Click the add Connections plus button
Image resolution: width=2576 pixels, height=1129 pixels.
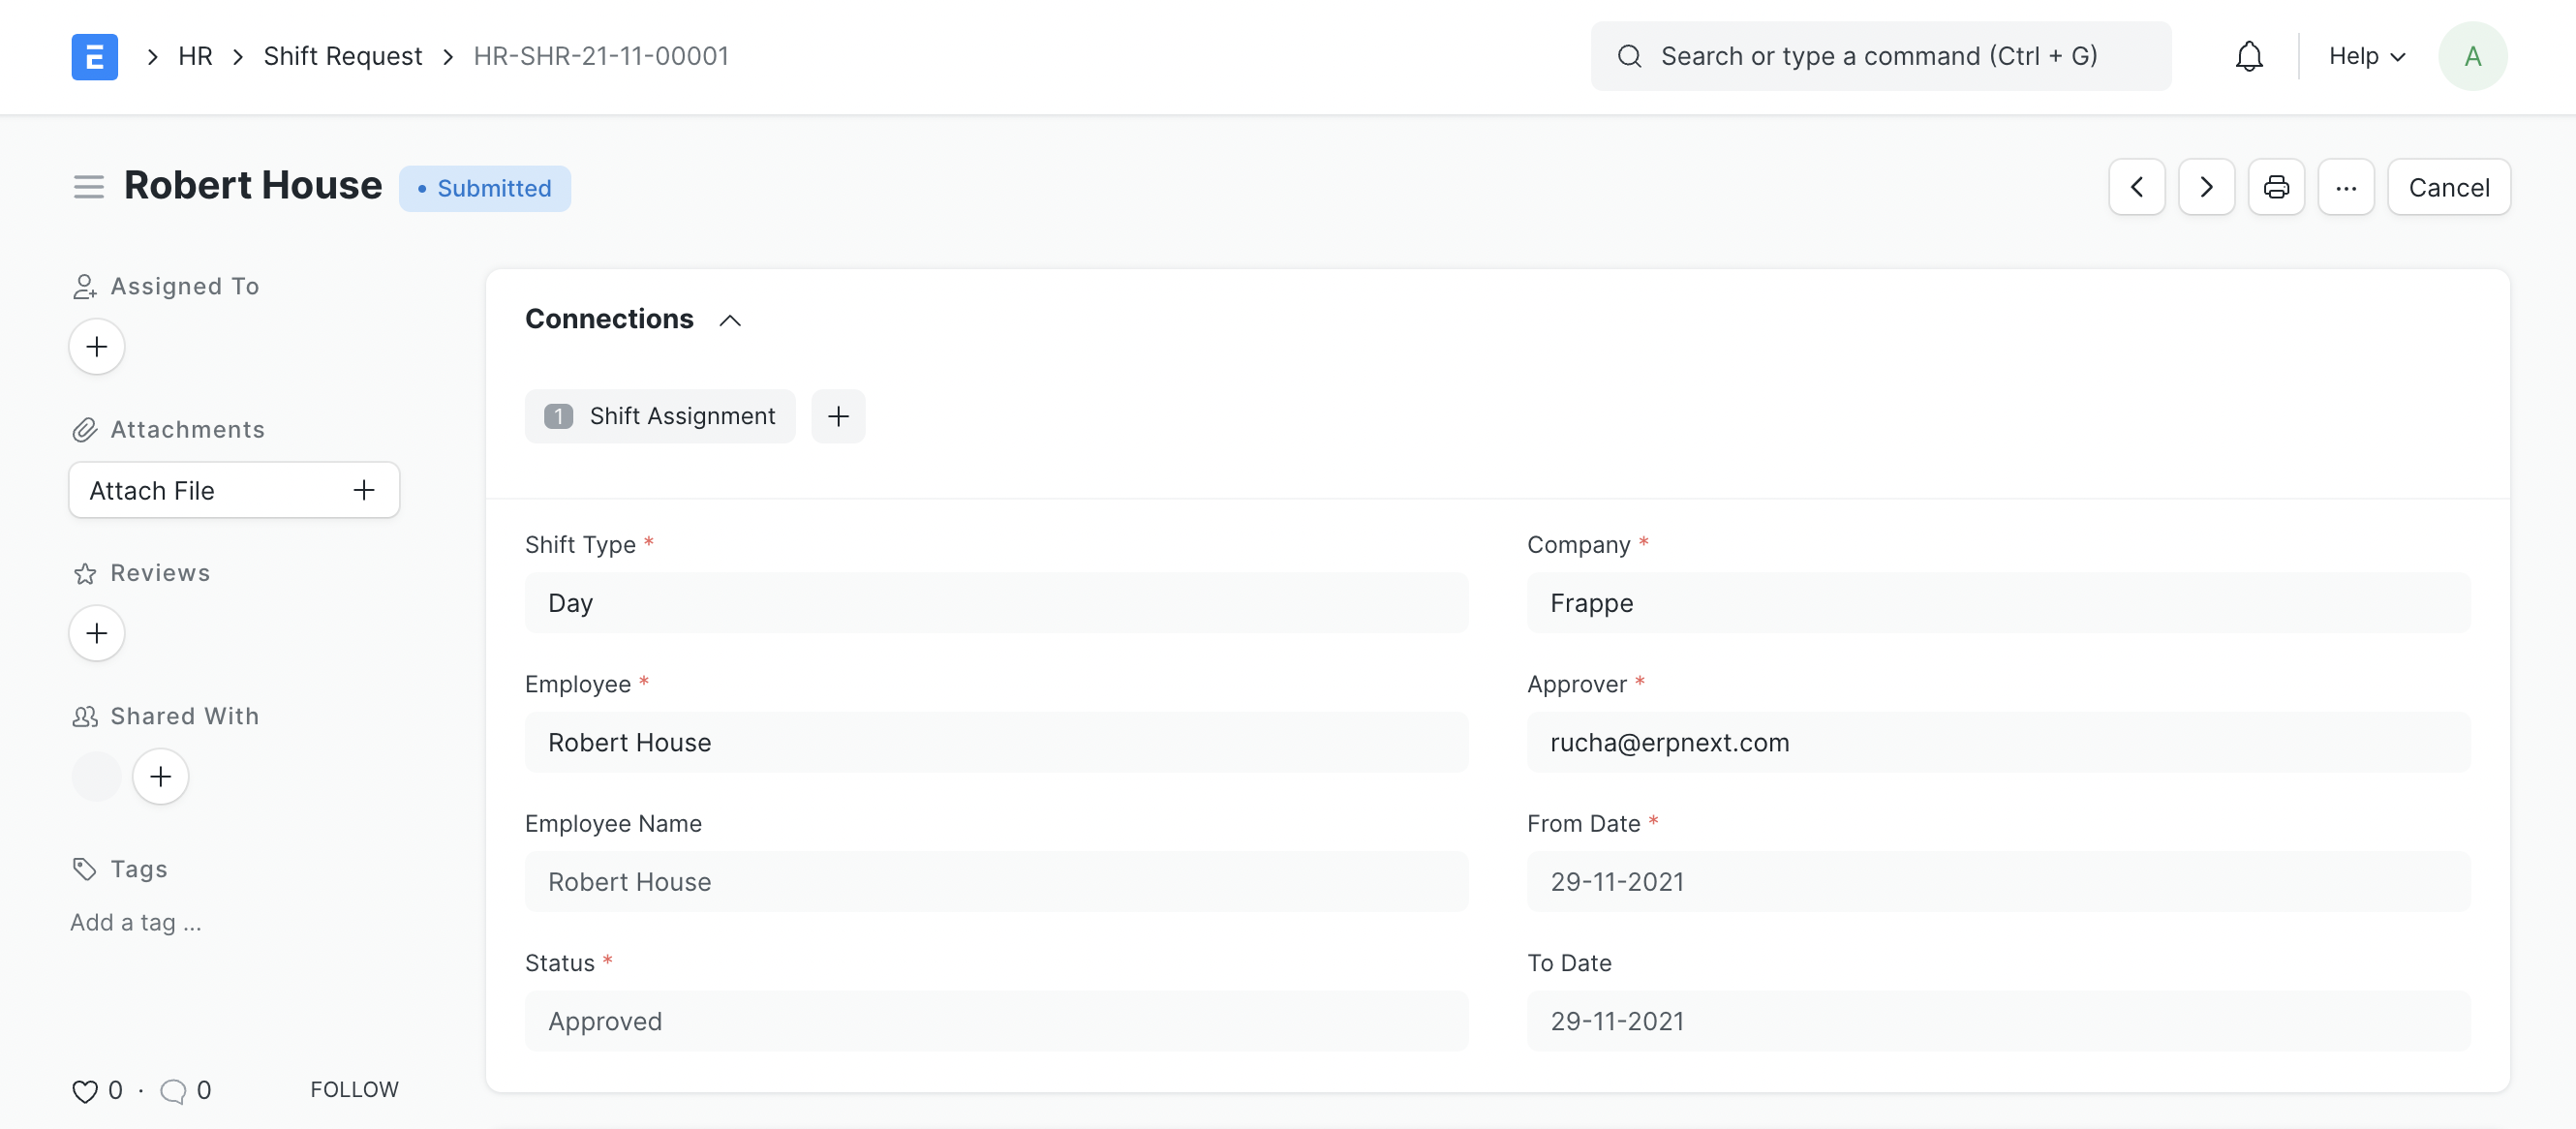point(838,414)
